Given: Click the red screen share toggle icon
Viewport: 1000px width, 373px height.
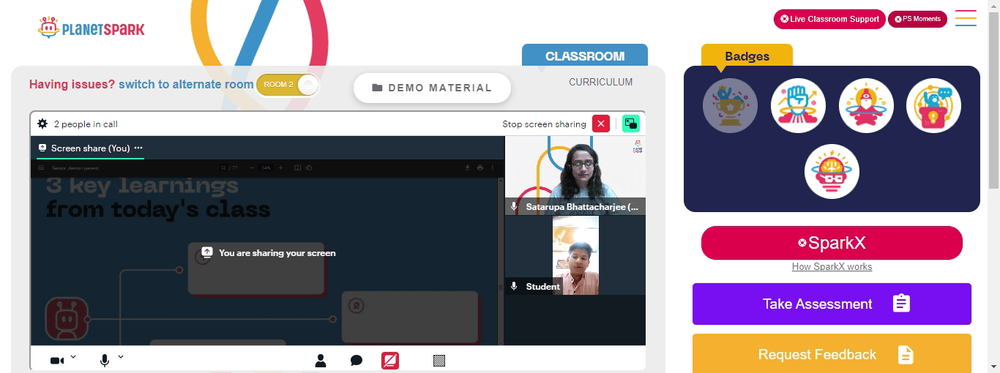Looking at the screenshot, I should tap(390, 361).
